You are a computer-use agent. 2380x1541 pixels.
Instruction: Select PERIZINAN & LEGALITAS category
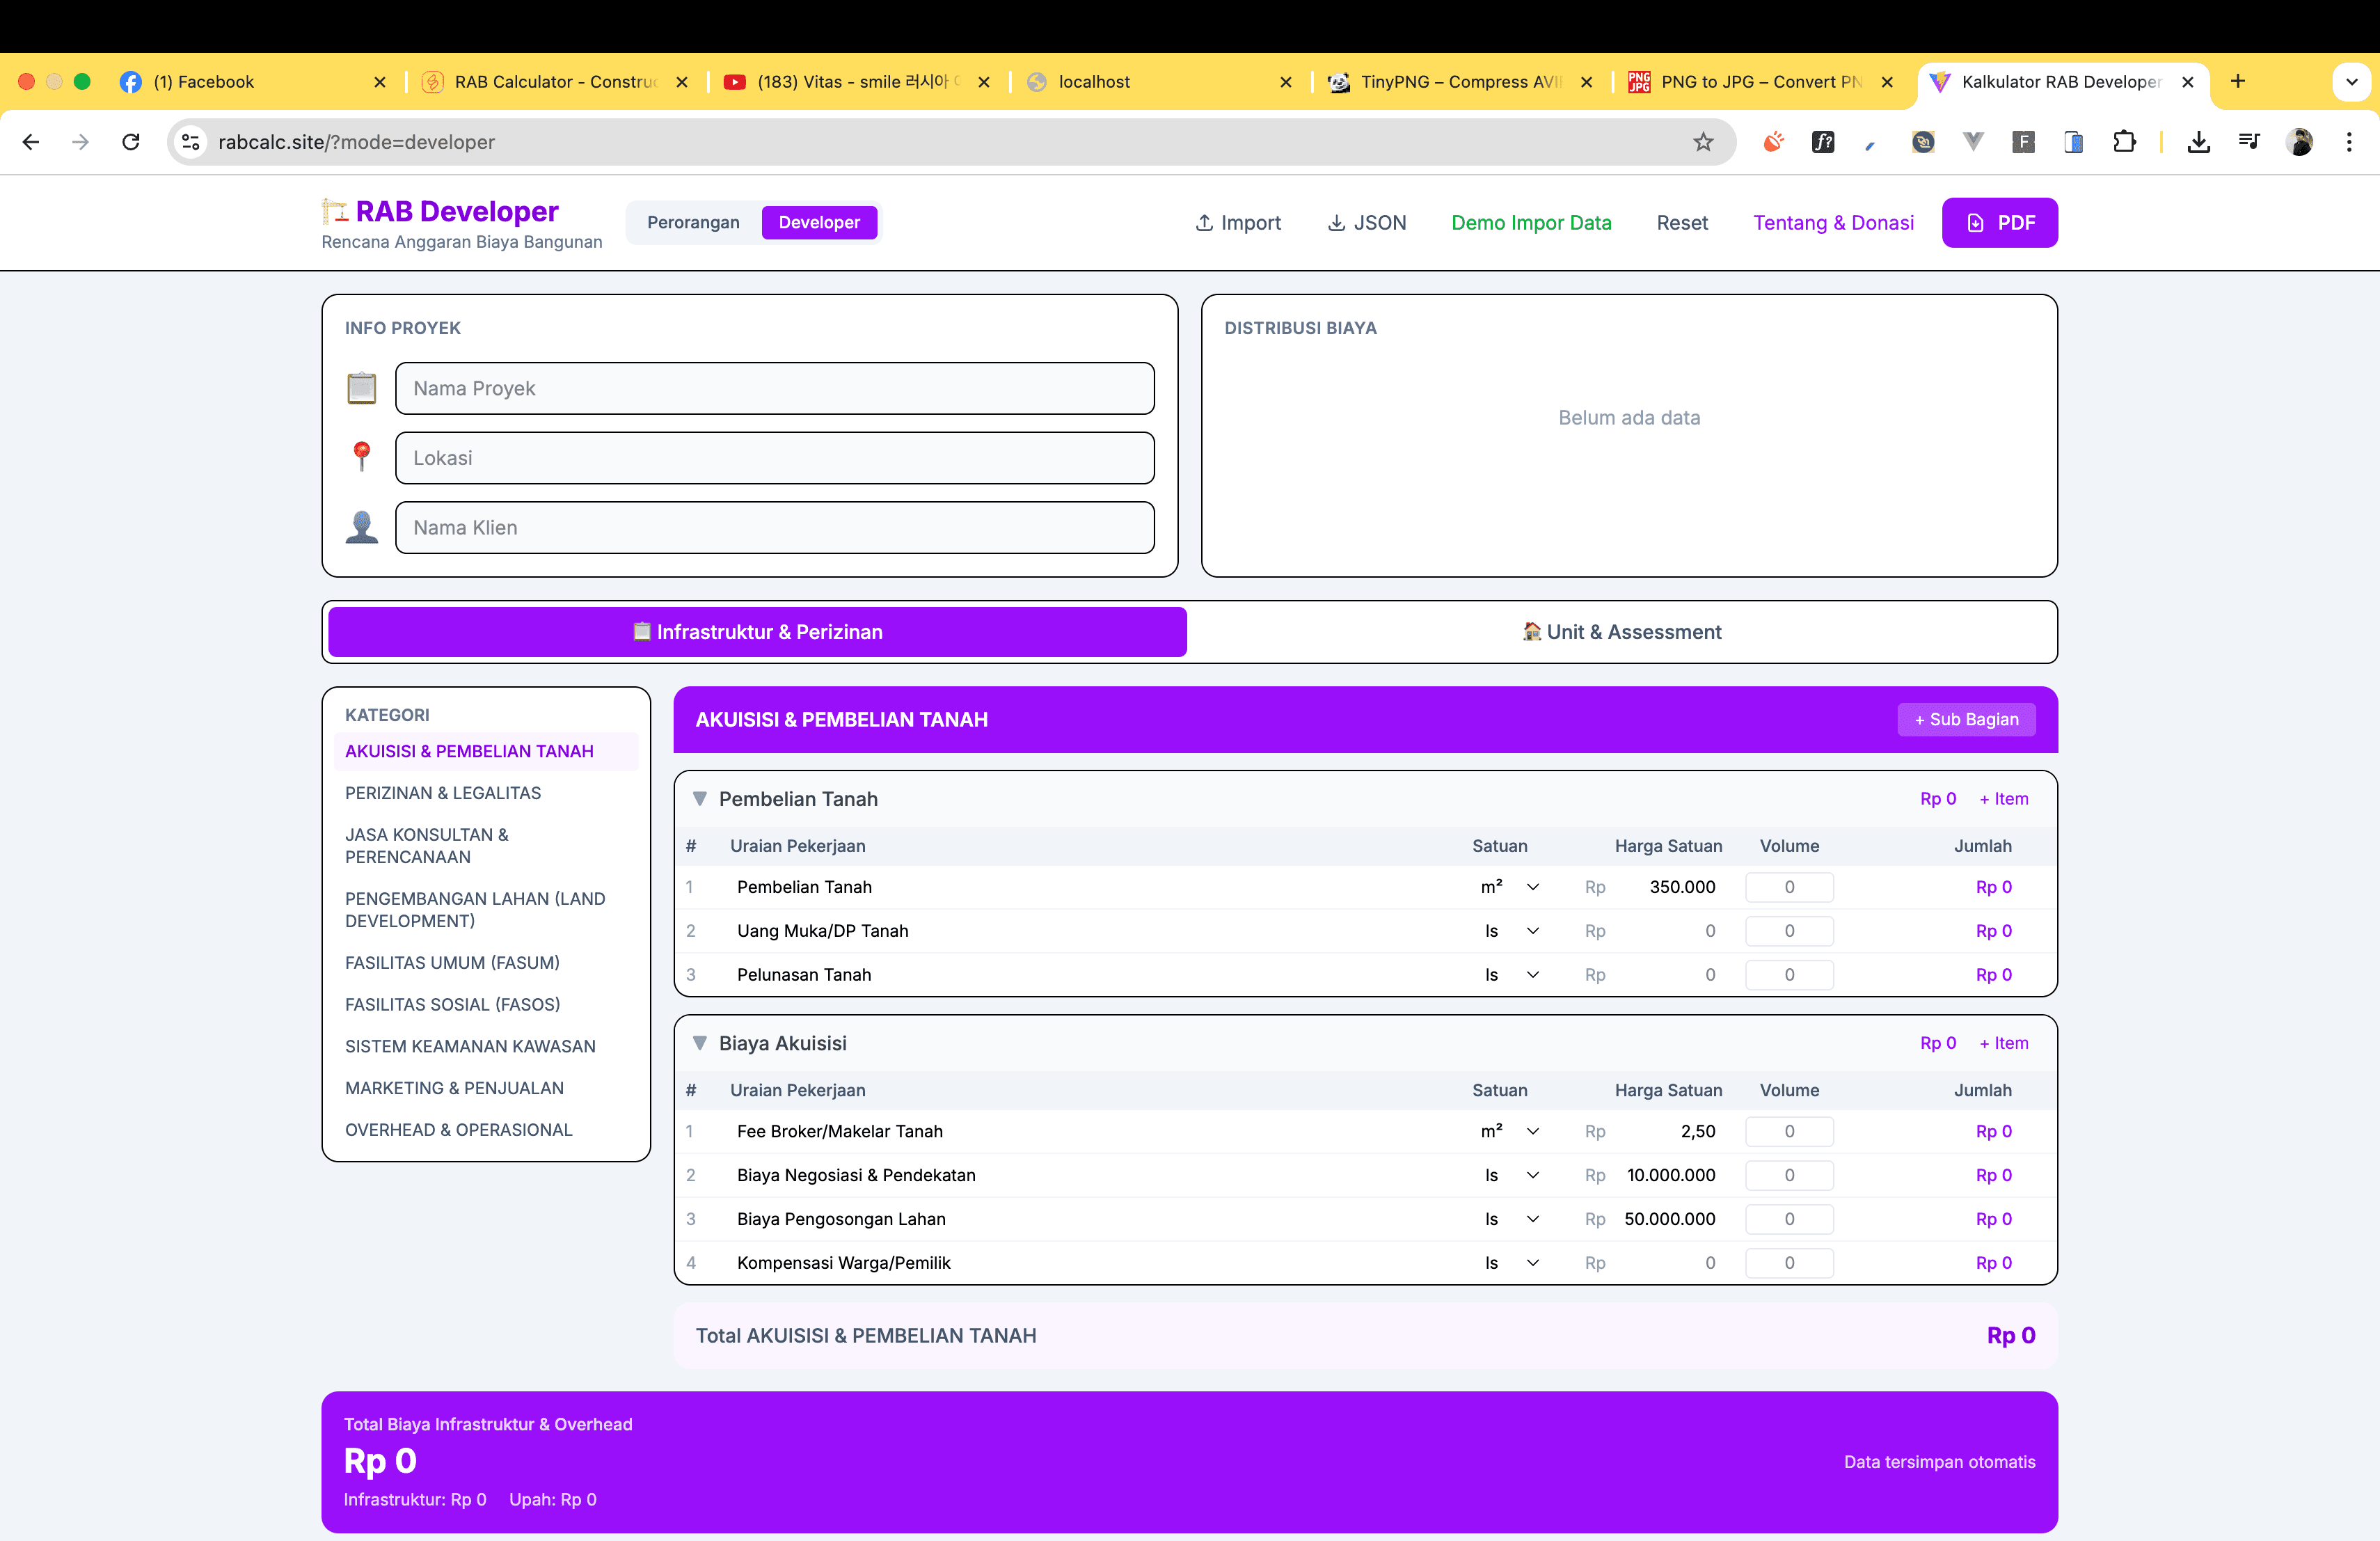tap(443, 793)
